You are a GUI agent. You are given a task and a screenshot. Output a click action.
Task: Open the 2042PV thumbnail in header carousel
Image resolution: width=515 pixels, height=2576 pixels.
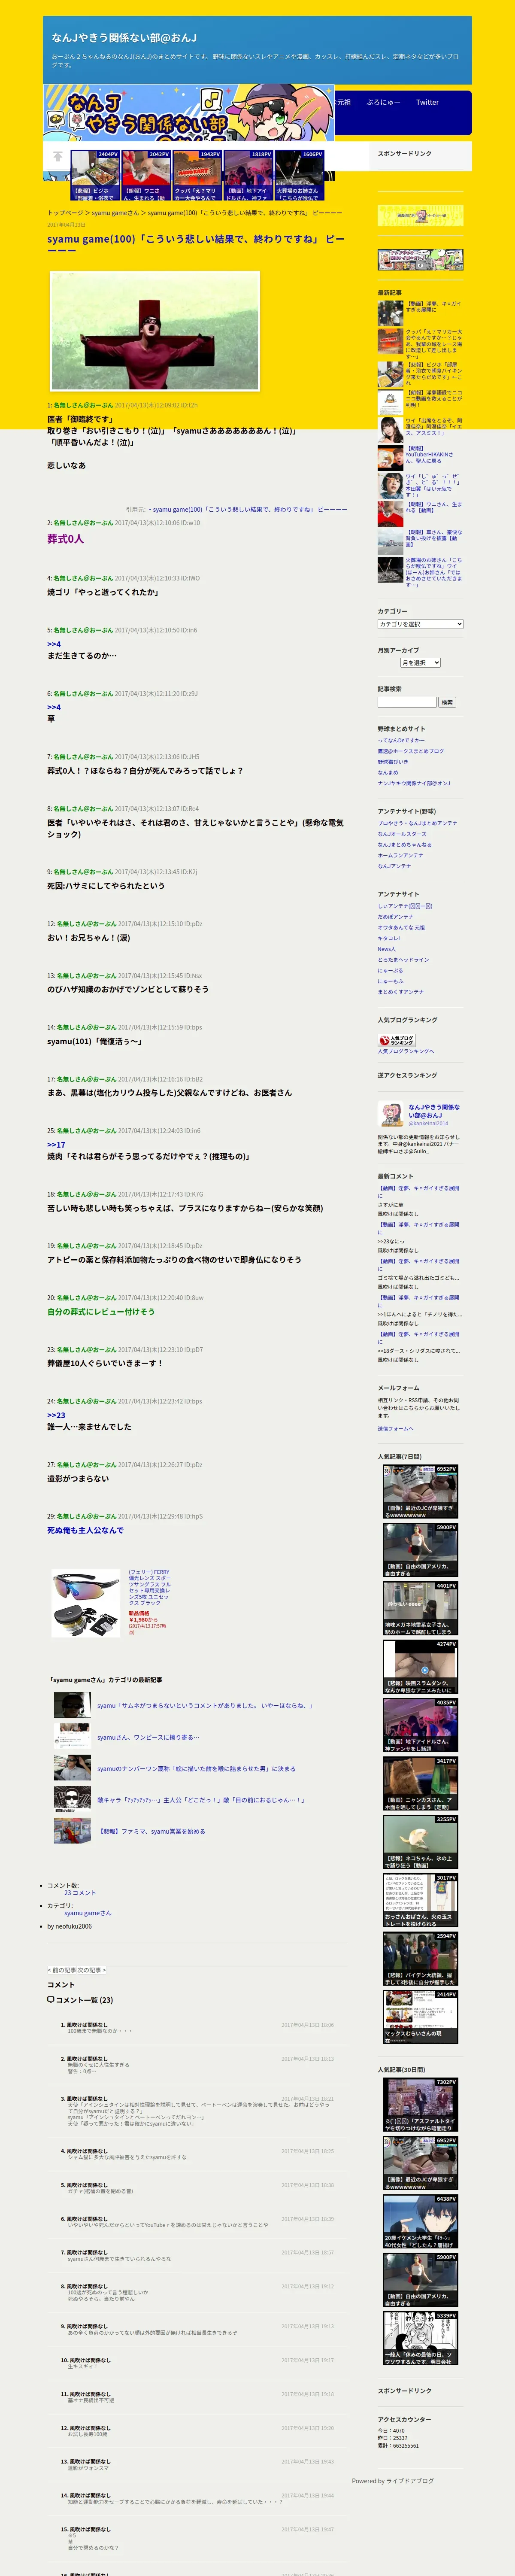click(x=145, y=175)
